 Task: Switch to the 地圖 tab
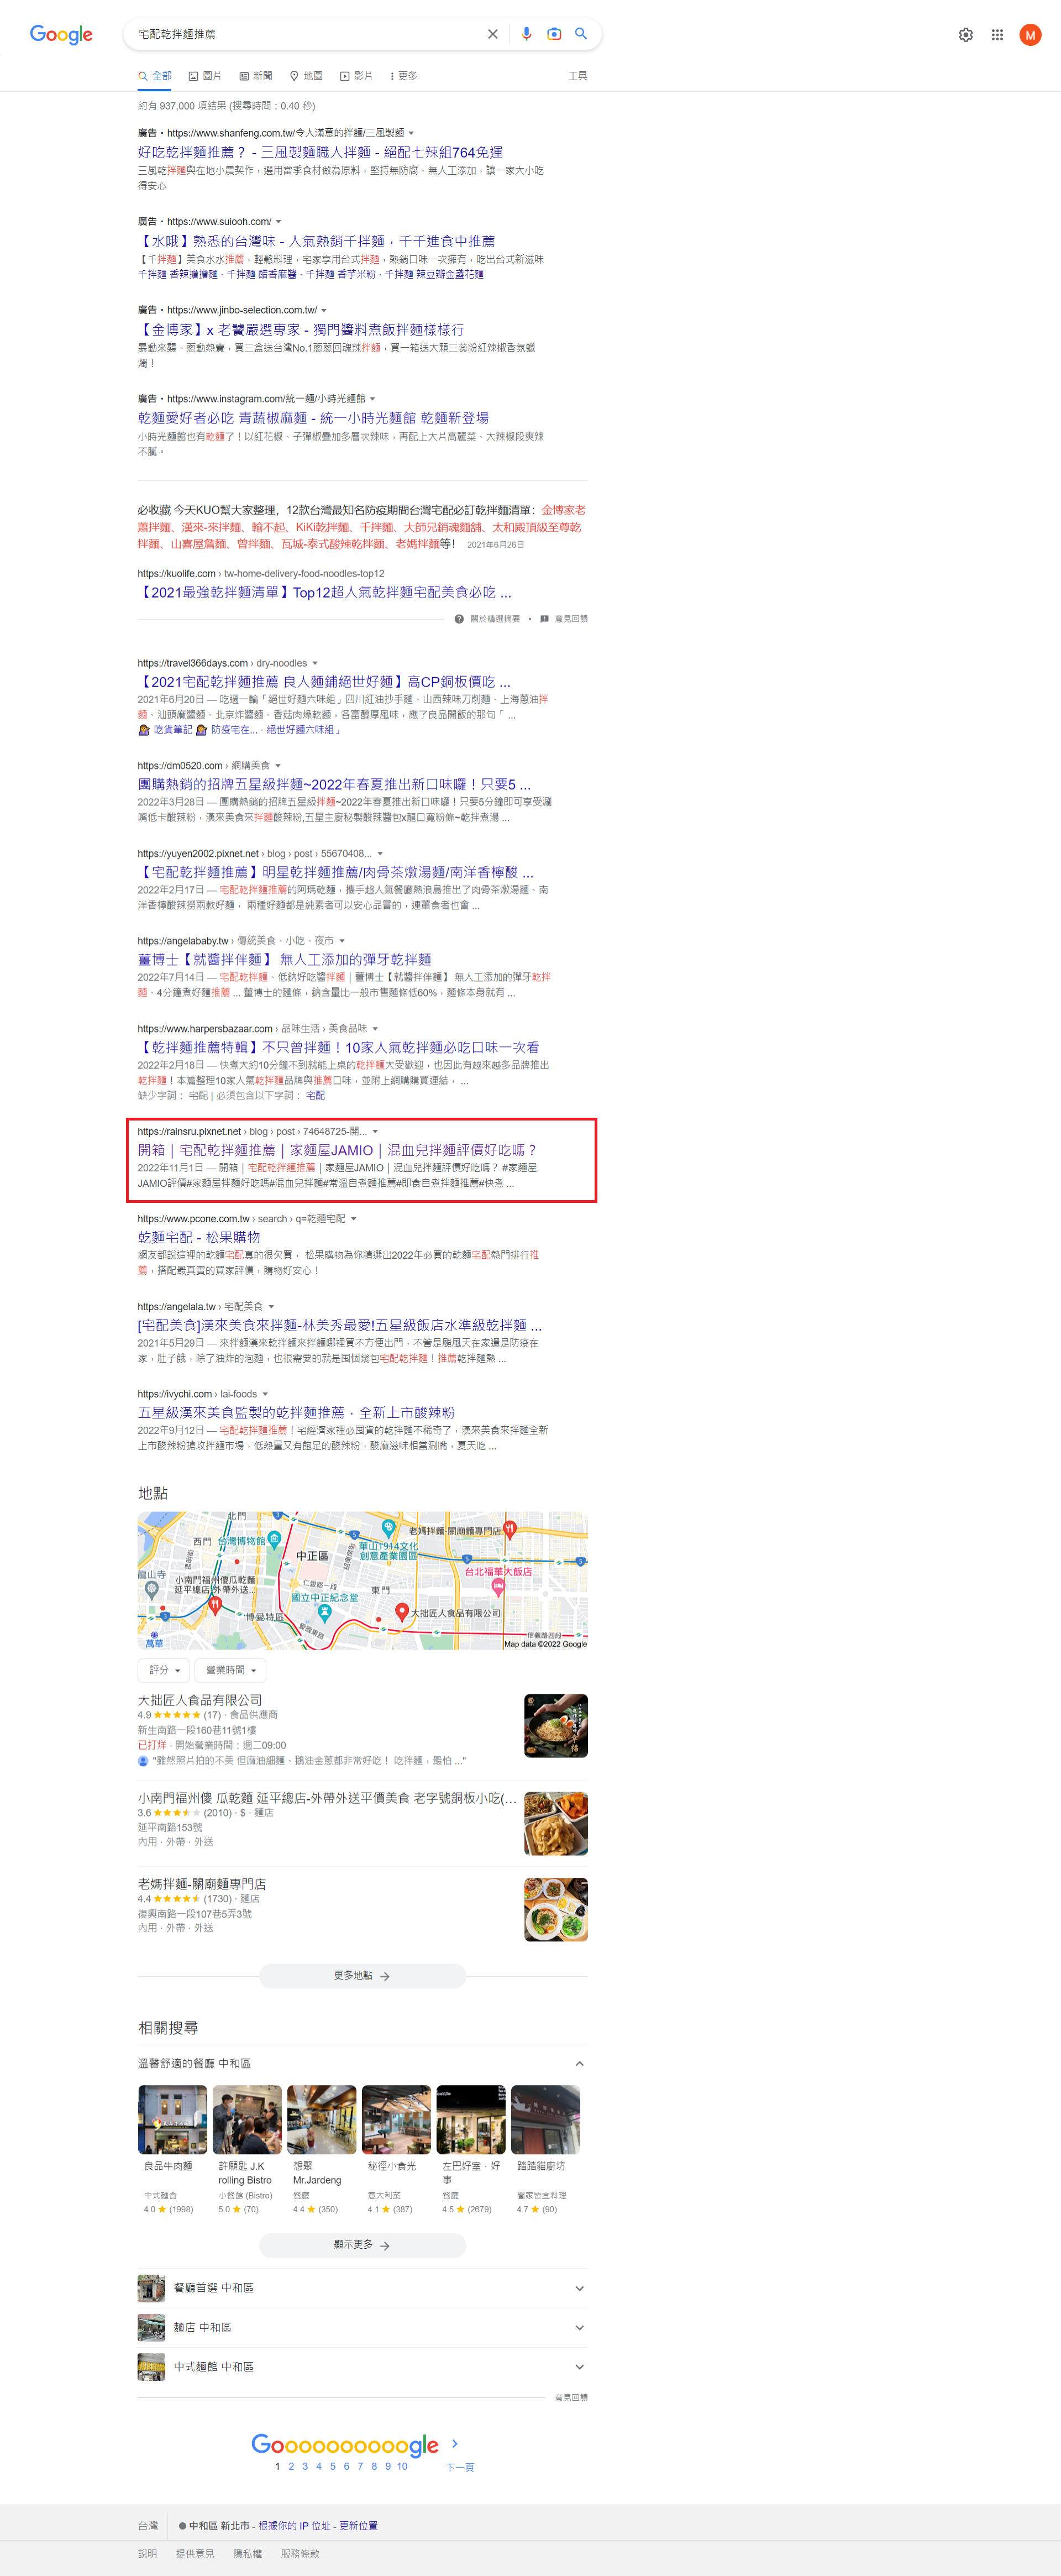306,76
